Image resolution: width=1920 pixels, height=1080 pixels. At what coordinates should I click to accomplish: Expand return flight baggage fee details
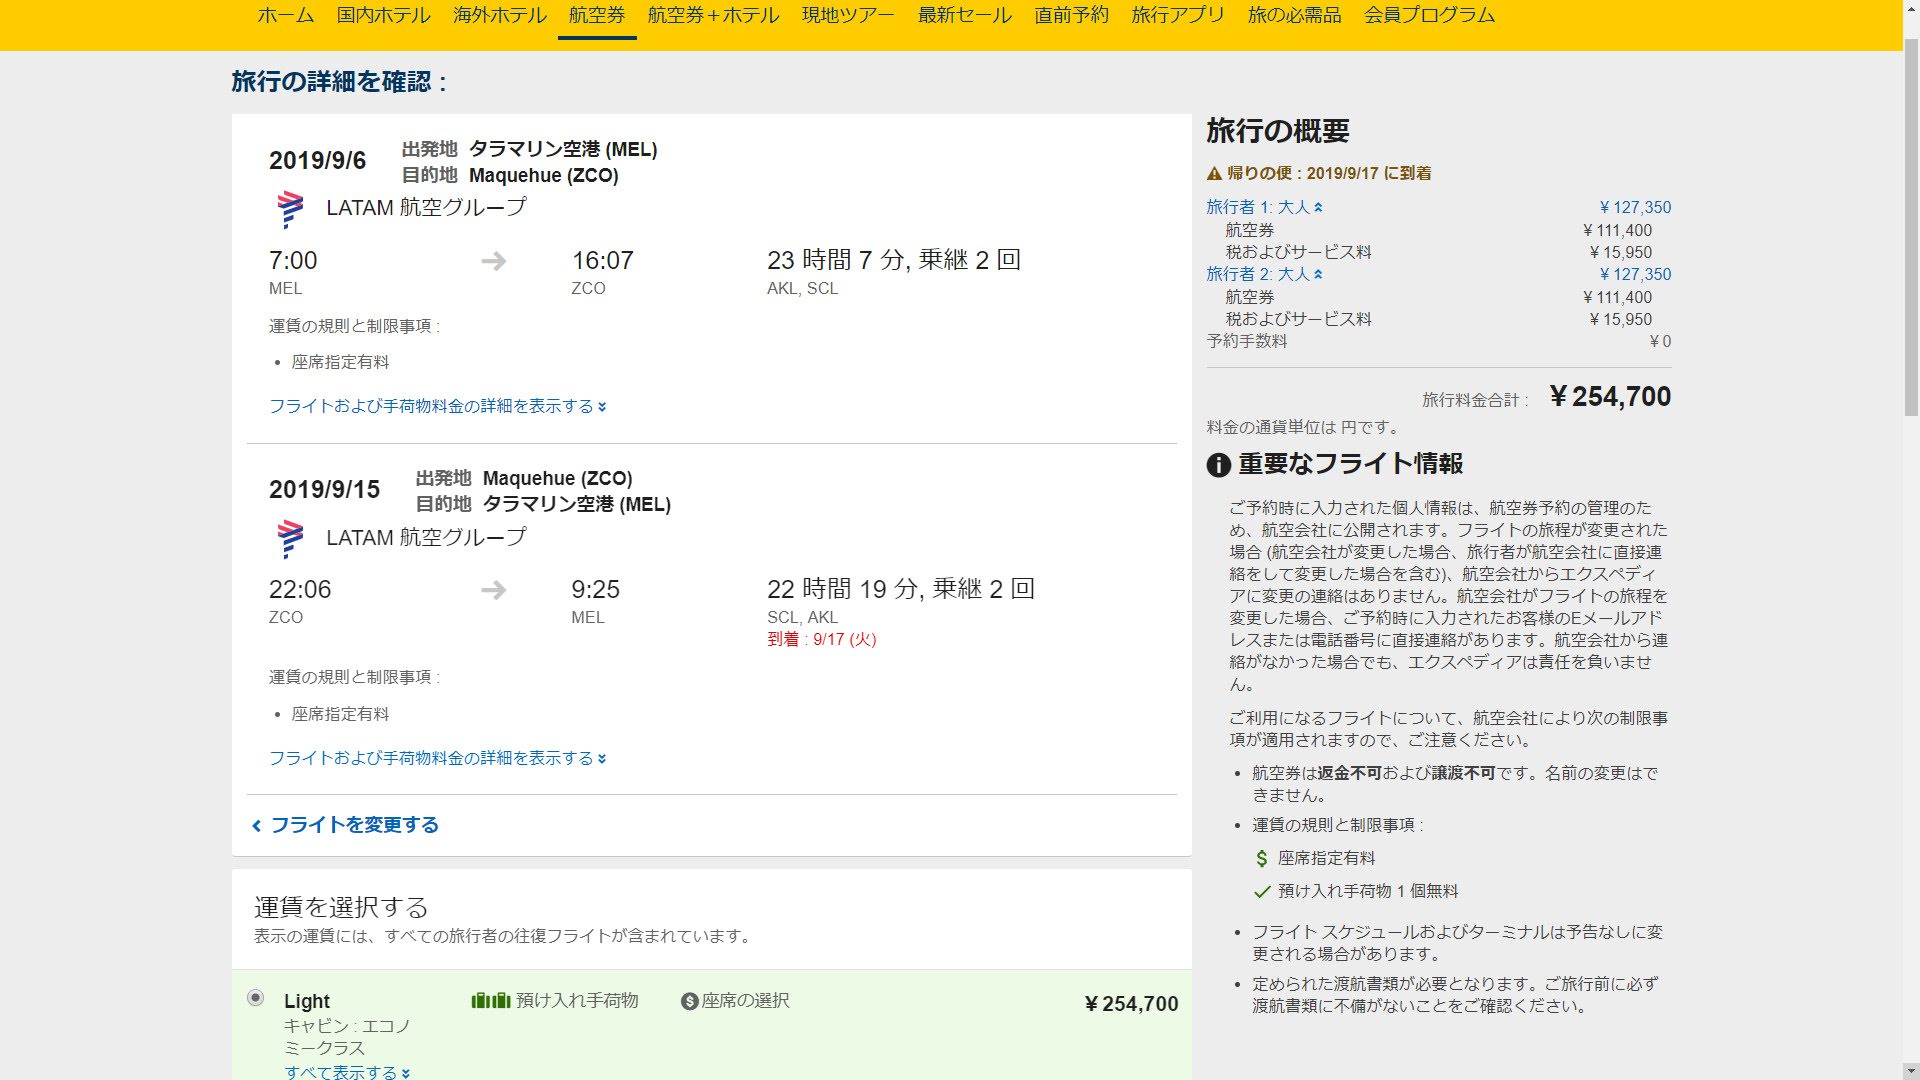tap(437, 759)
